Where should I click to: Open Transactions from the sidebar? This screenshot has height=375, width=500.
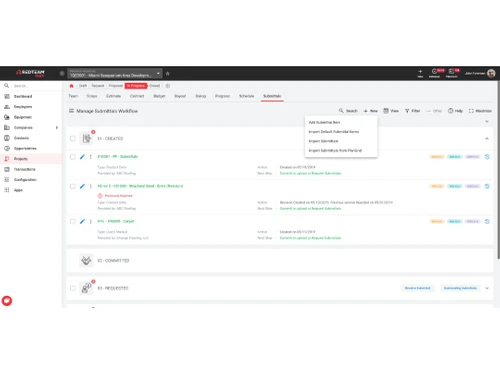(x=24, y=169)
